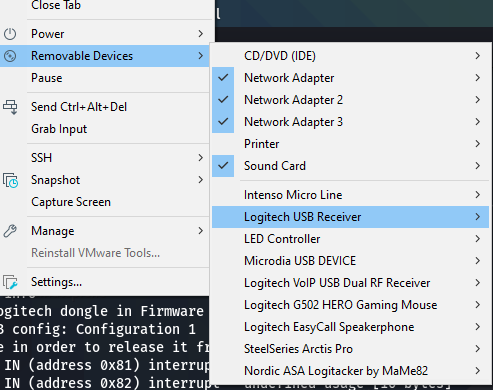Image resolution: width=493 pixels, height=390 pixels.
Task: Expand the Logitech USB Receiver arrow
Action: 478,217
